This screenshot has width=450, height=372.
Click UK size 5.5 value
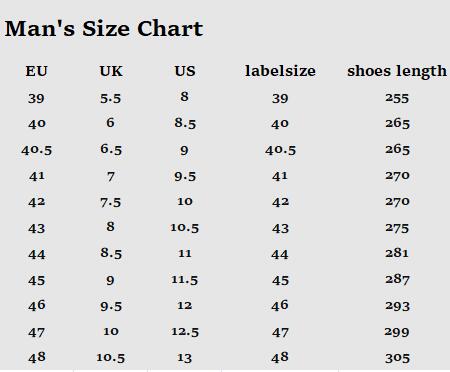point(111,99)
